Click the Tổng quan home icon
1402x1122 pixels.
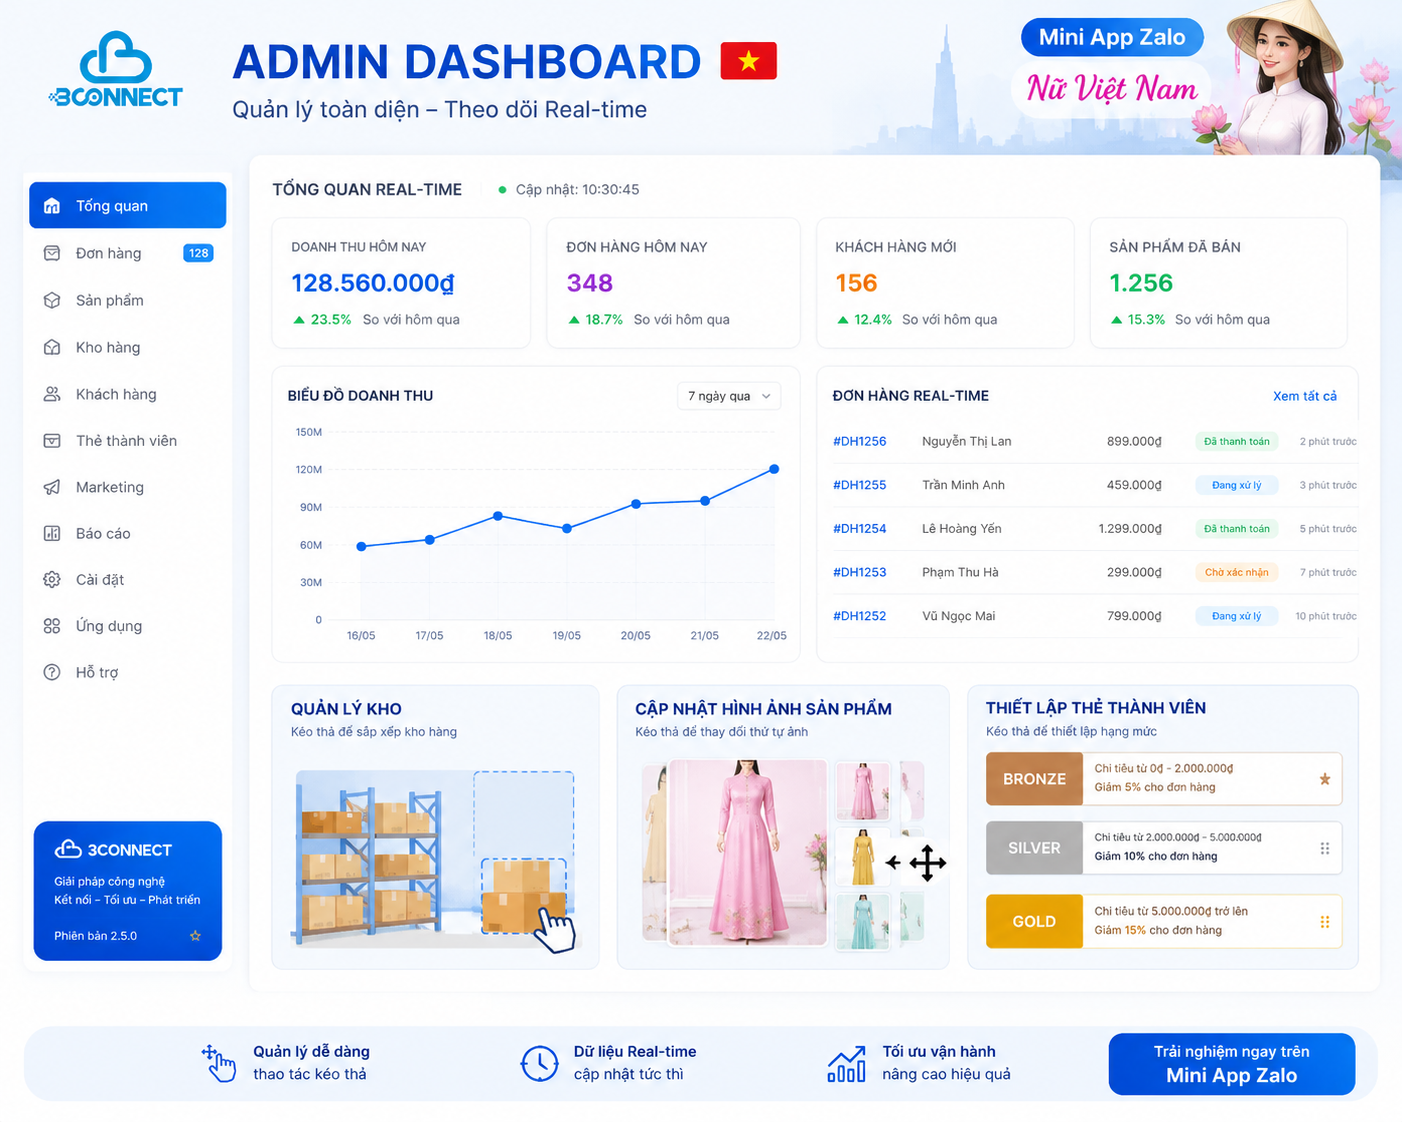pos(52,206)
